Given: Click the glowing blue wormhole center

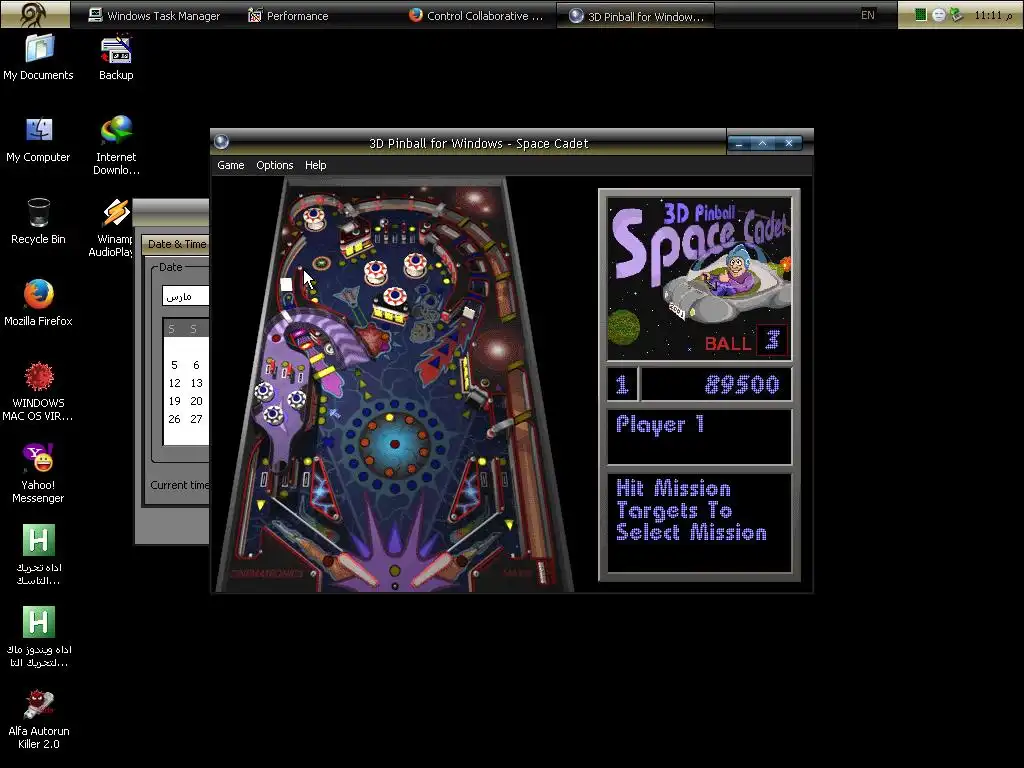Looking at the screenshot, I should tap(394, 444).
